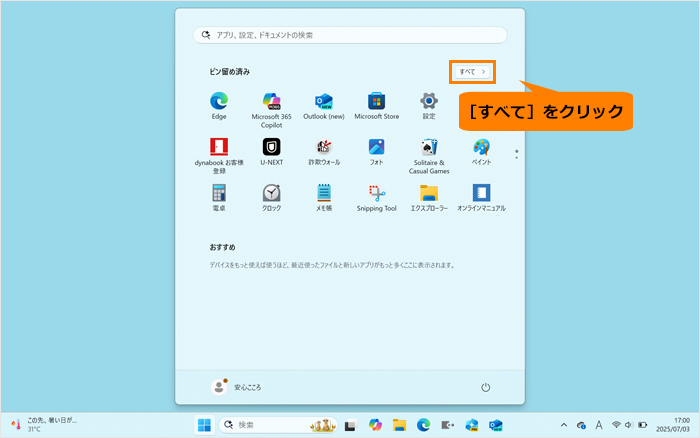Open Microsoft Store pinned app
Image resolution: width=700 pixels, height=438 pixels.
[376, 105]
